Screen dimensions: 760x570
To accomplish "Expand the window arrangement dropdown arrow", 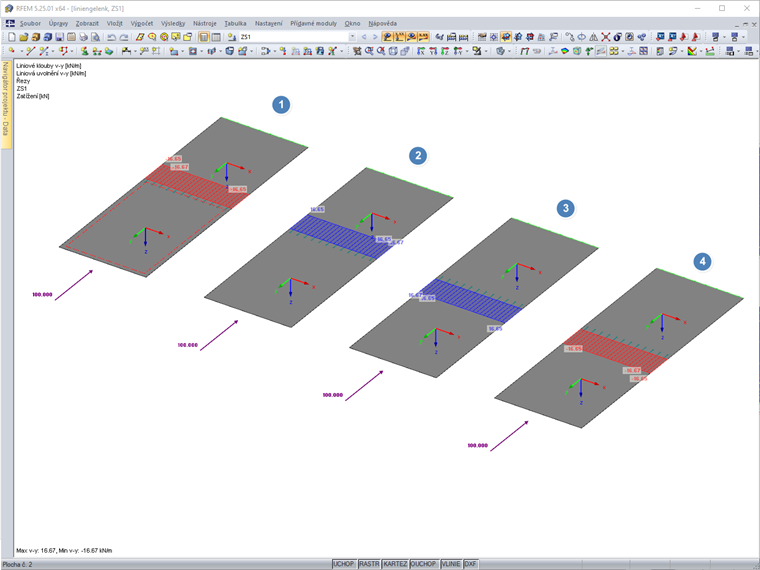I will 725,37.
